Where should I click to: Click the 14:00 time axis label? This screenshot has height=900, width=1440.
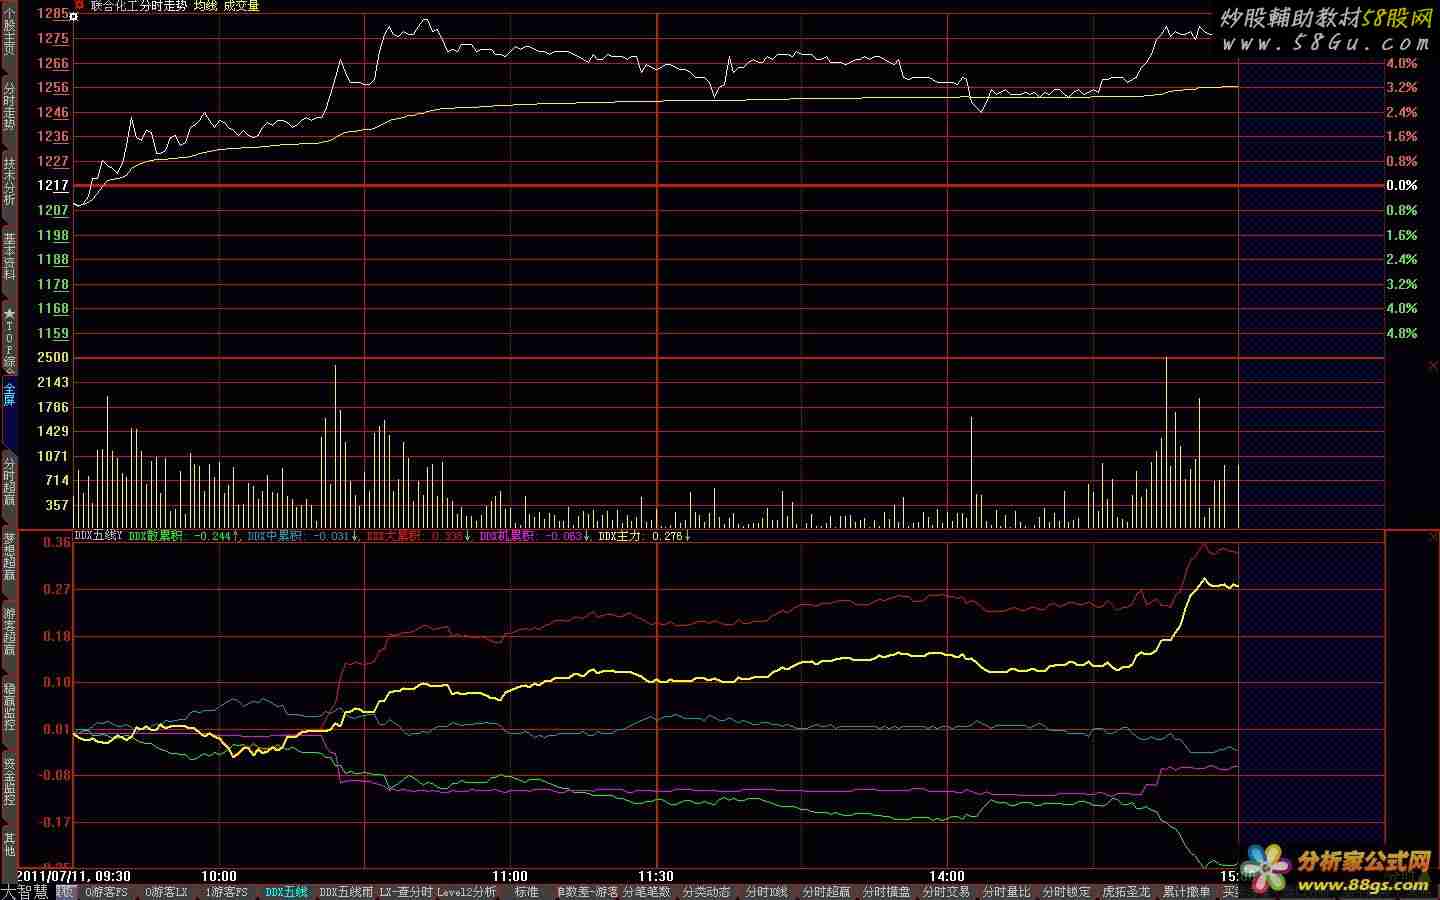[947, 876]
